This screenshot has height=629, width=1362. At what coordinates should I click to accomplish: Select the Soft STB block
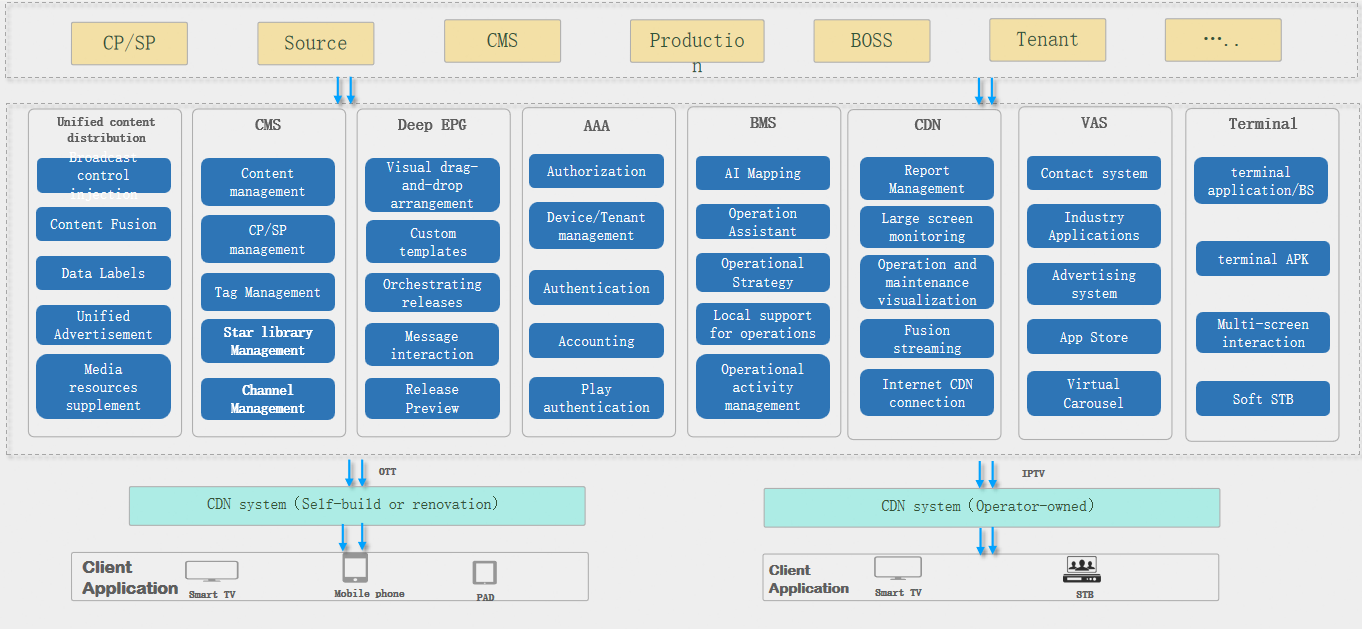click(1263, 399)
